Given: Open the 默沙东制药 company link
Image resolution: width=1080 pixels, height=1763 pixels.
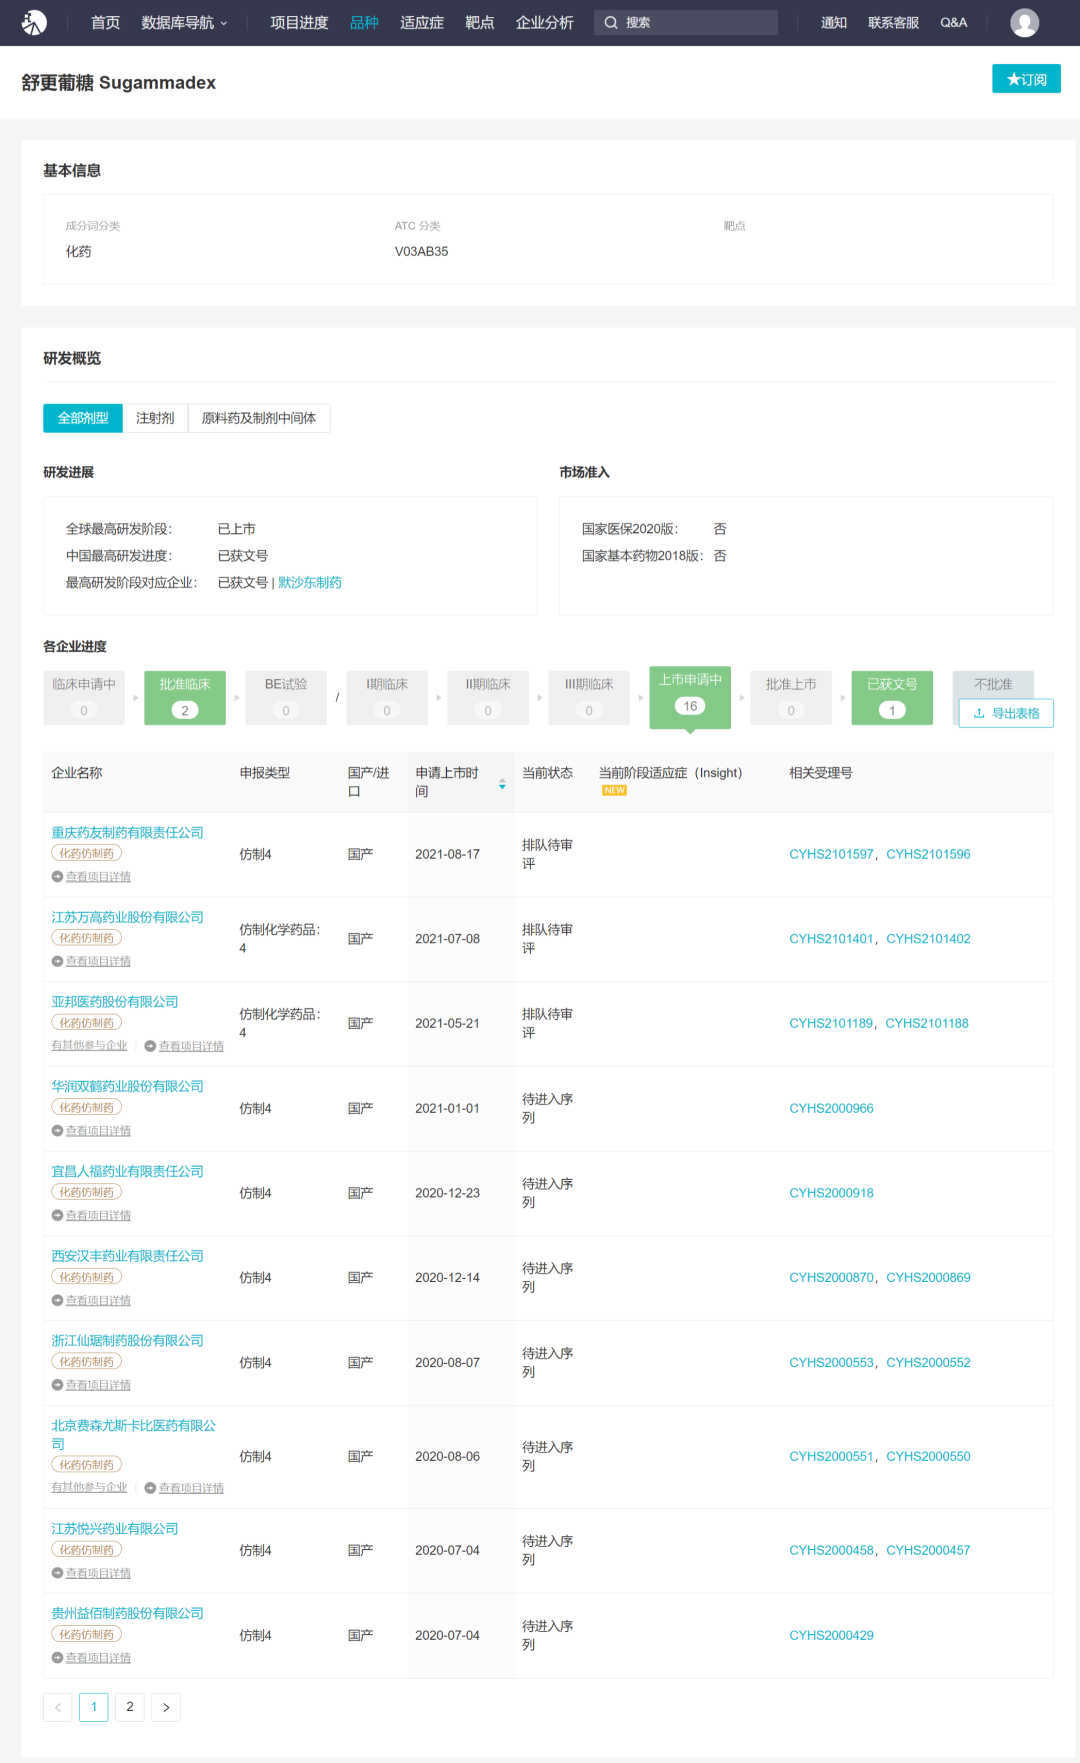Looking at the screenshot, I should [310, 582].
